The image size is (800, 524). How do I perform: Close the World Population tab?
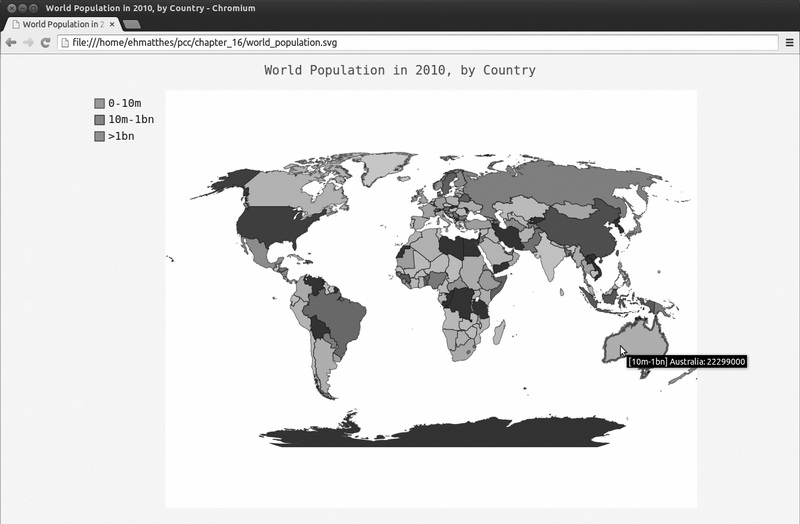[112, 24]
